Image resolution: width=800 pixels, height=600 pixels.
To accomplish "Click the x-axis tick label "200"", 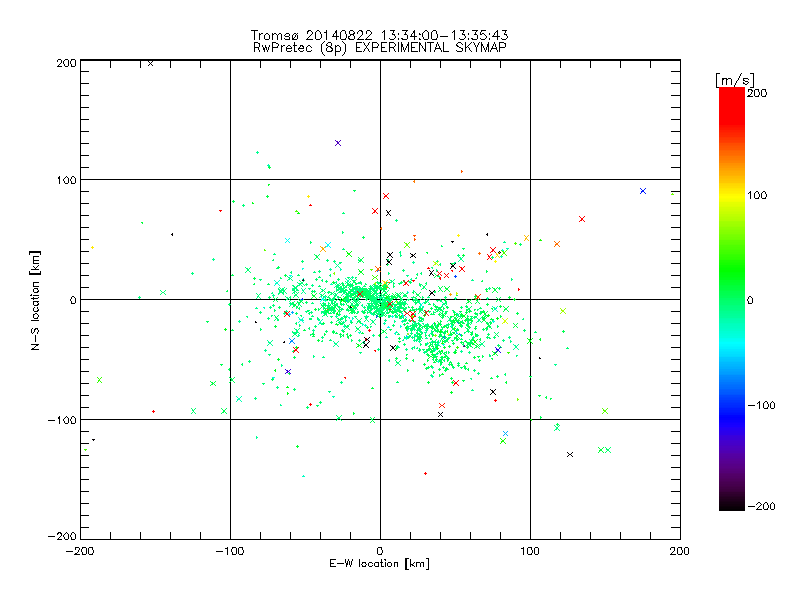I will pos(680,551).
